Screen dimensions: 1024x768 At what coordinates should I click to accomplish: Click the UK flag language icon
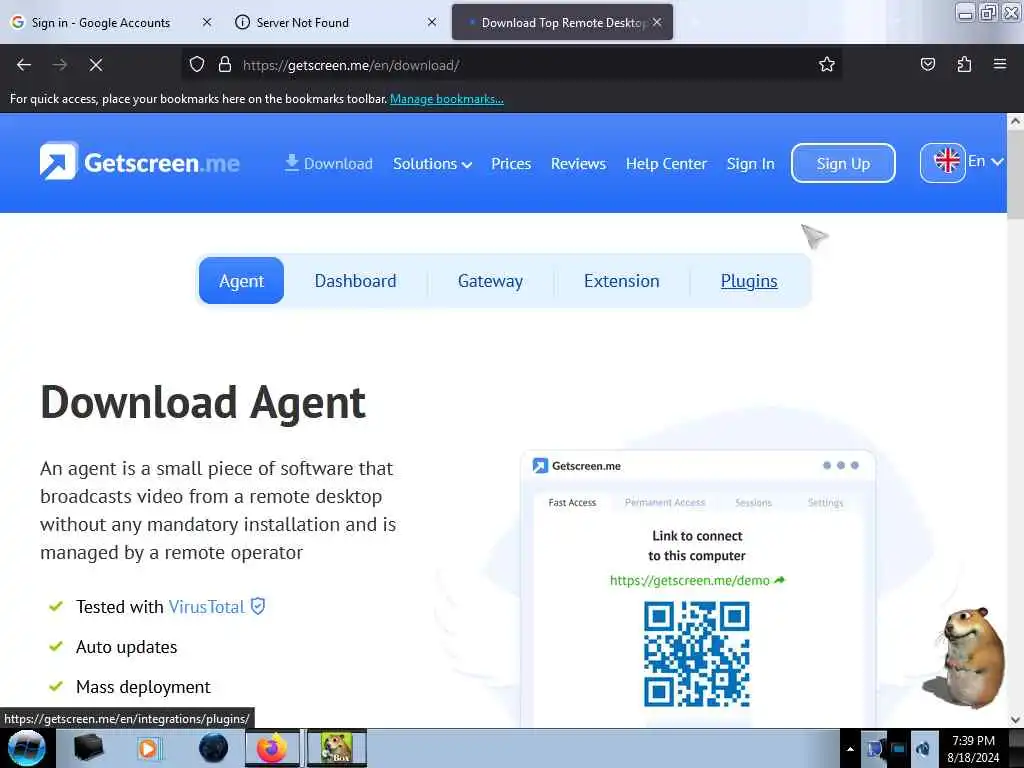point(946,161)
